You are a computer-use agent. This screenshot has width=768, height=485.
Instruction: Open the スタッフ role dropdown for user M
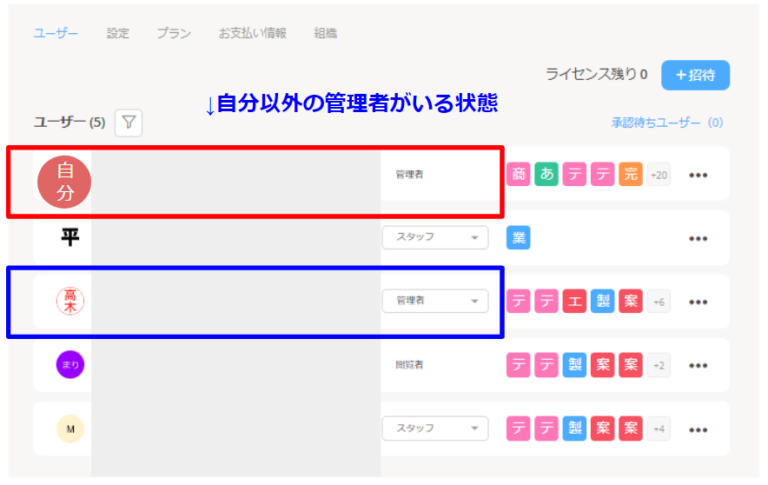(435, 428)
